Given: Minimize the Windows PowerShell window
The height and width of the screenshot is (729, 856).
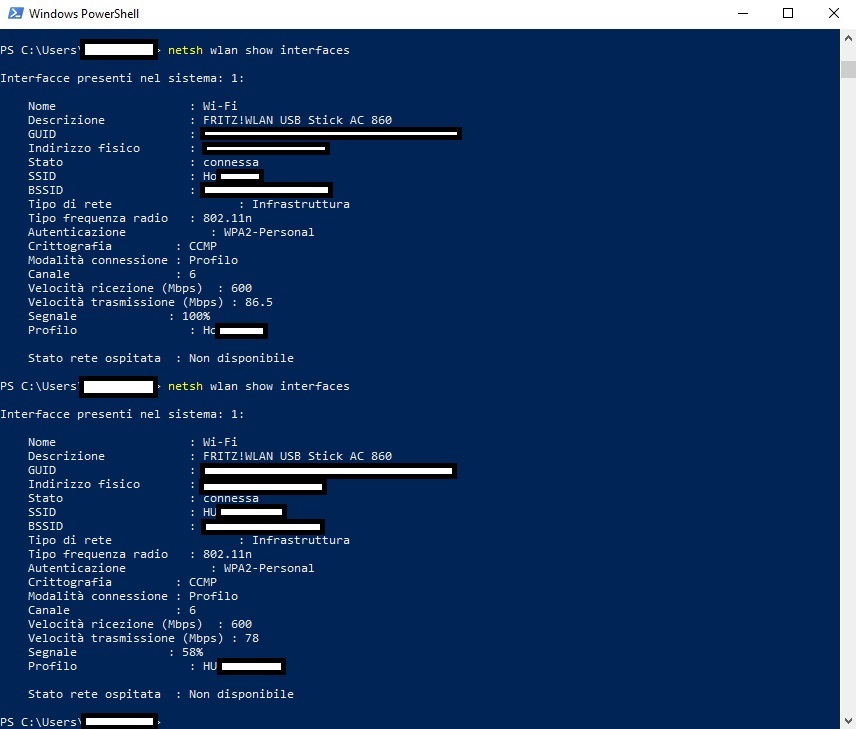Looking at the screenshot, I should pyautogui.click(x=742, y=13).
